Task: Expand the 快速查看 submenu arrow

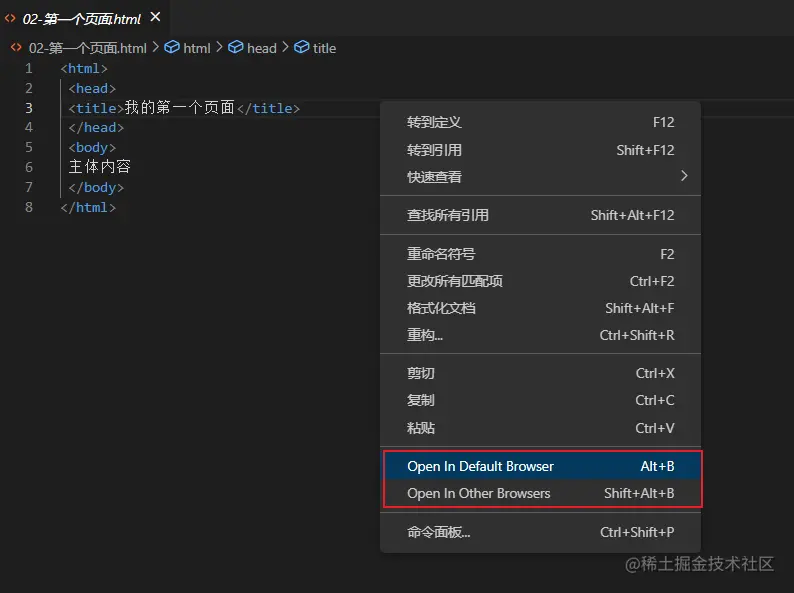Action: [684, 176]
